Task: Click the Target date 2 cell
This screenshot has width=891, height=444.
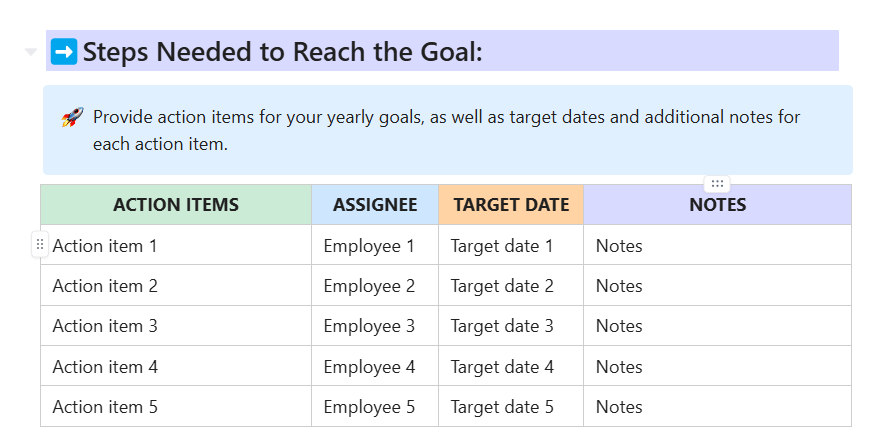Action: coord(502,286)
